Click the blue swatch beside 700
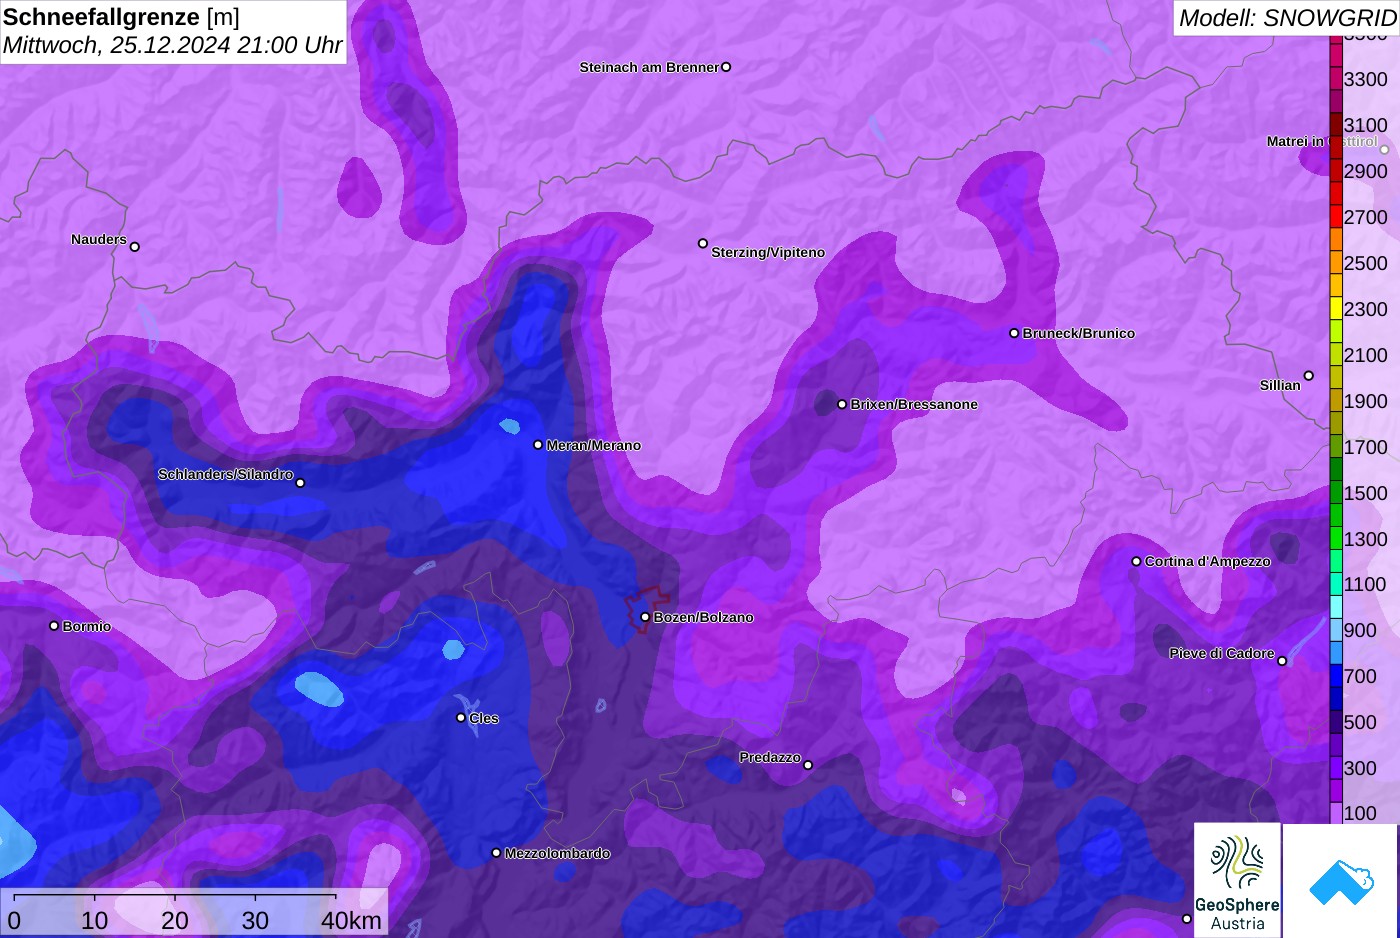Viewport: 1400px width, 938px height. (1336, 676)
